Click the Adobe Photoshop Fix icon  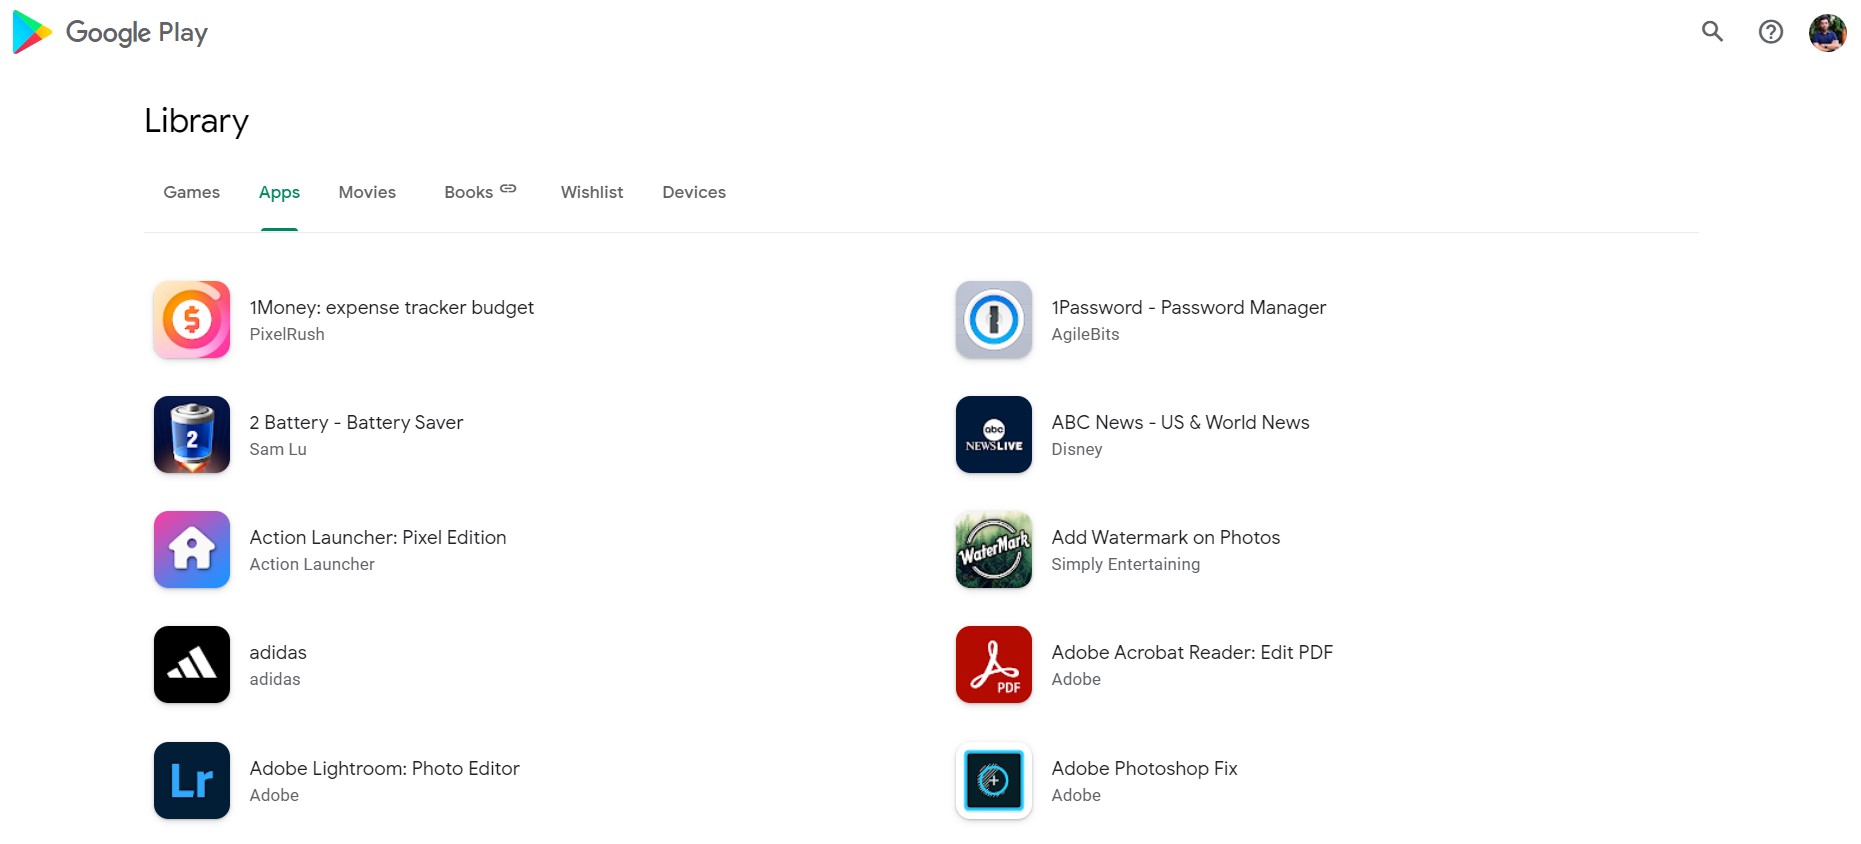(993, 781)
